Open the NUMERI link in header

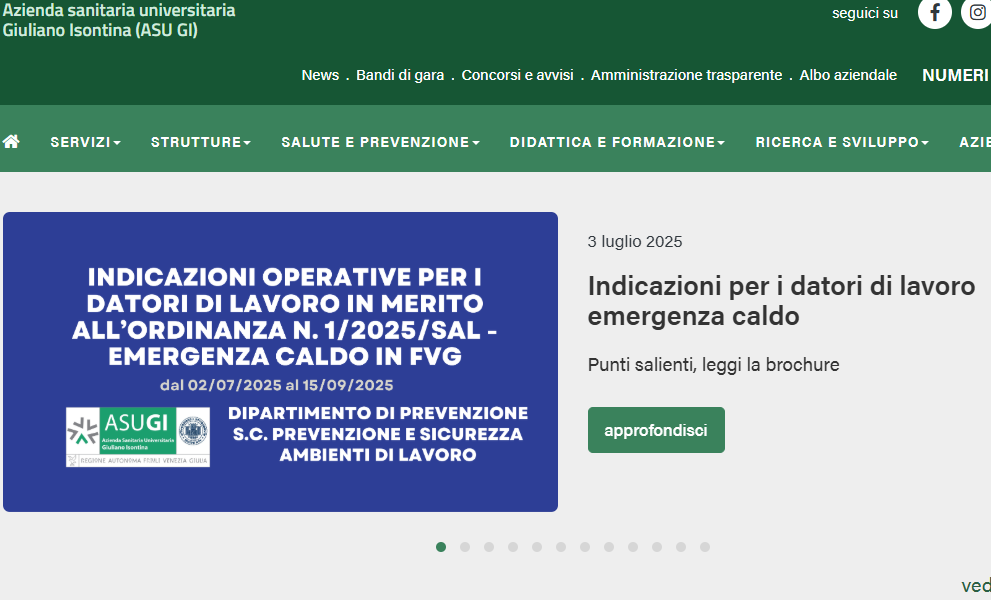click(x=956, y=75)
